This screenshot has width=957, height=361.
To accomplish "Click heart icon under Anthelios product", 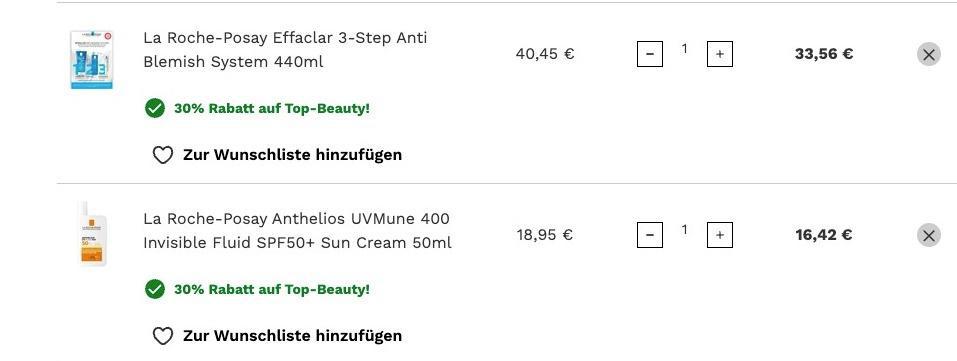I will click(162, 336).
